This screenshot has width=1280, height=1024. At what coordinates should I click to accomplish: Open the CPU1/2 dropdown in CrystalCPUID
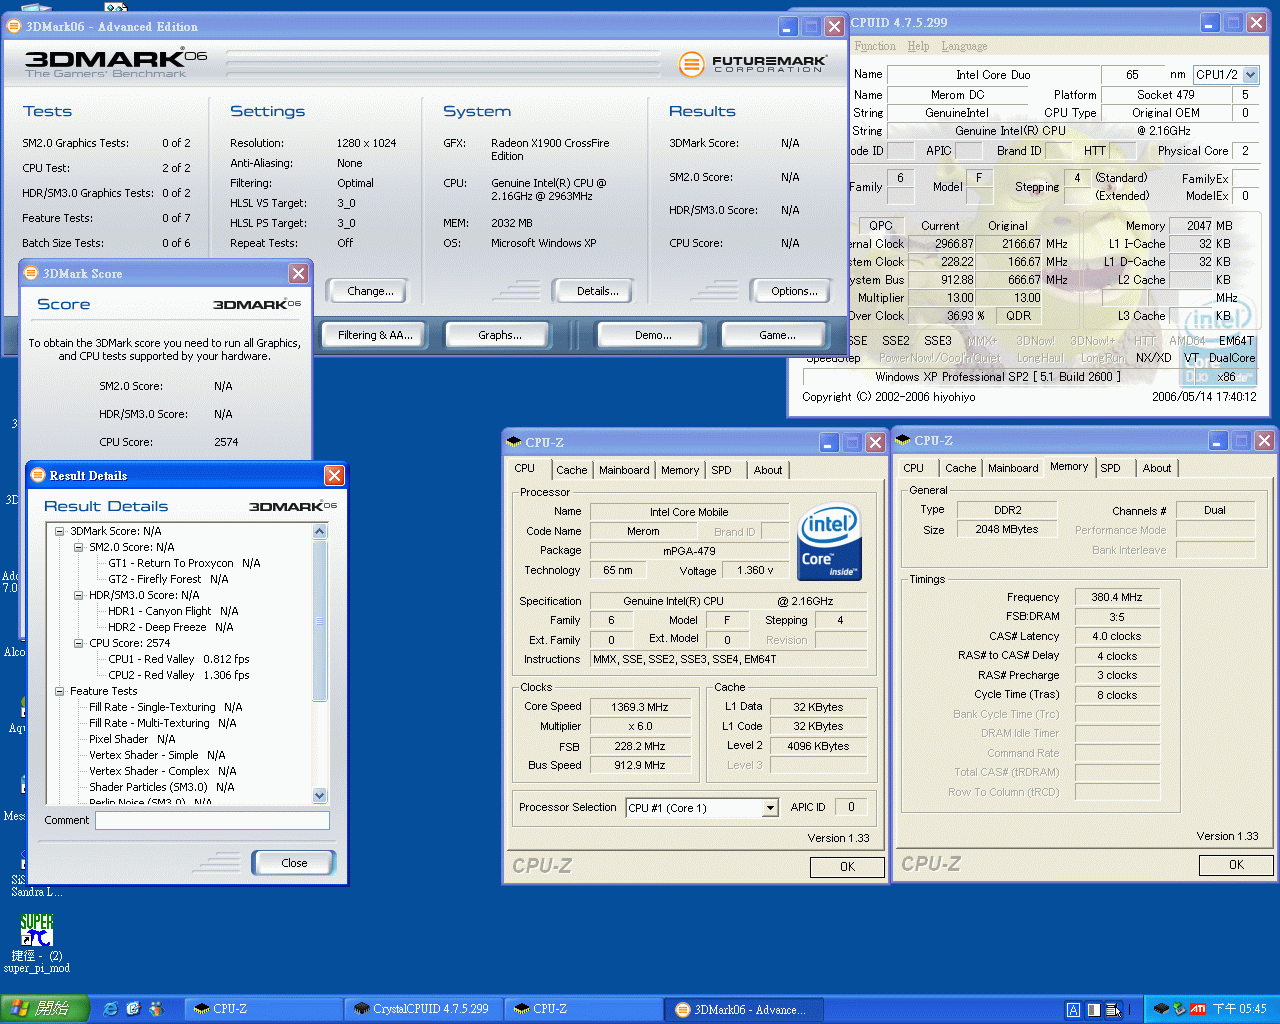click(x=1250, y=75)
